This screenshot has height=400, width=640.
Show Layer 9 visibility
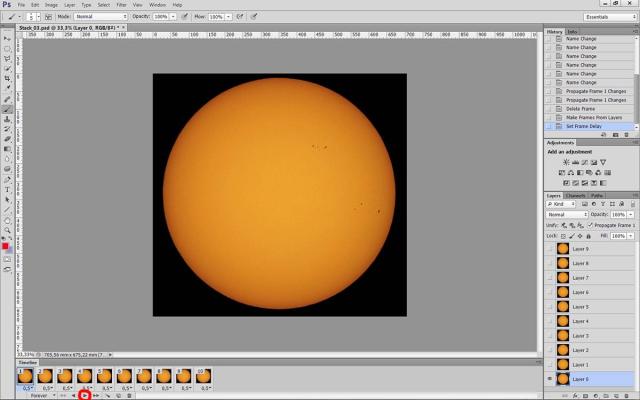pyautogui.click(x=549, y=249)
